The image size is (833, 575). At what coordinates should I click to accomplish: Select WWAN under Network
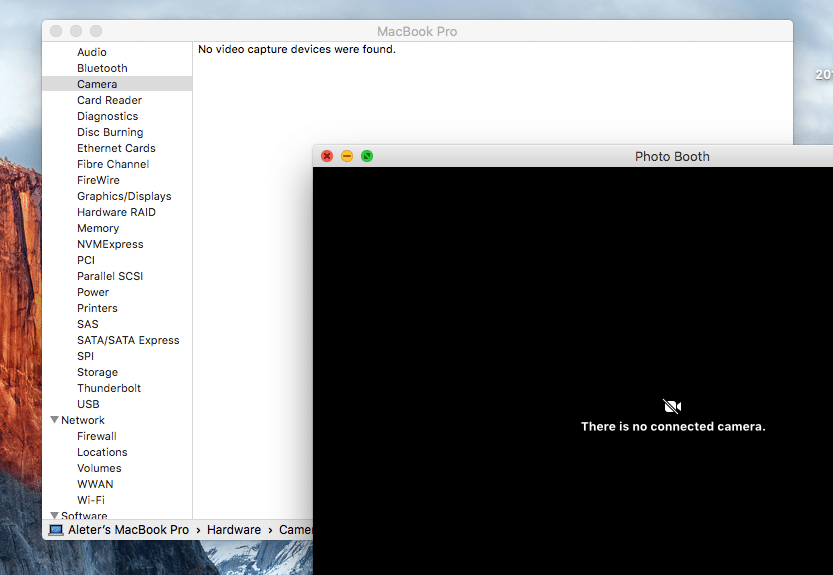[95, 484]
